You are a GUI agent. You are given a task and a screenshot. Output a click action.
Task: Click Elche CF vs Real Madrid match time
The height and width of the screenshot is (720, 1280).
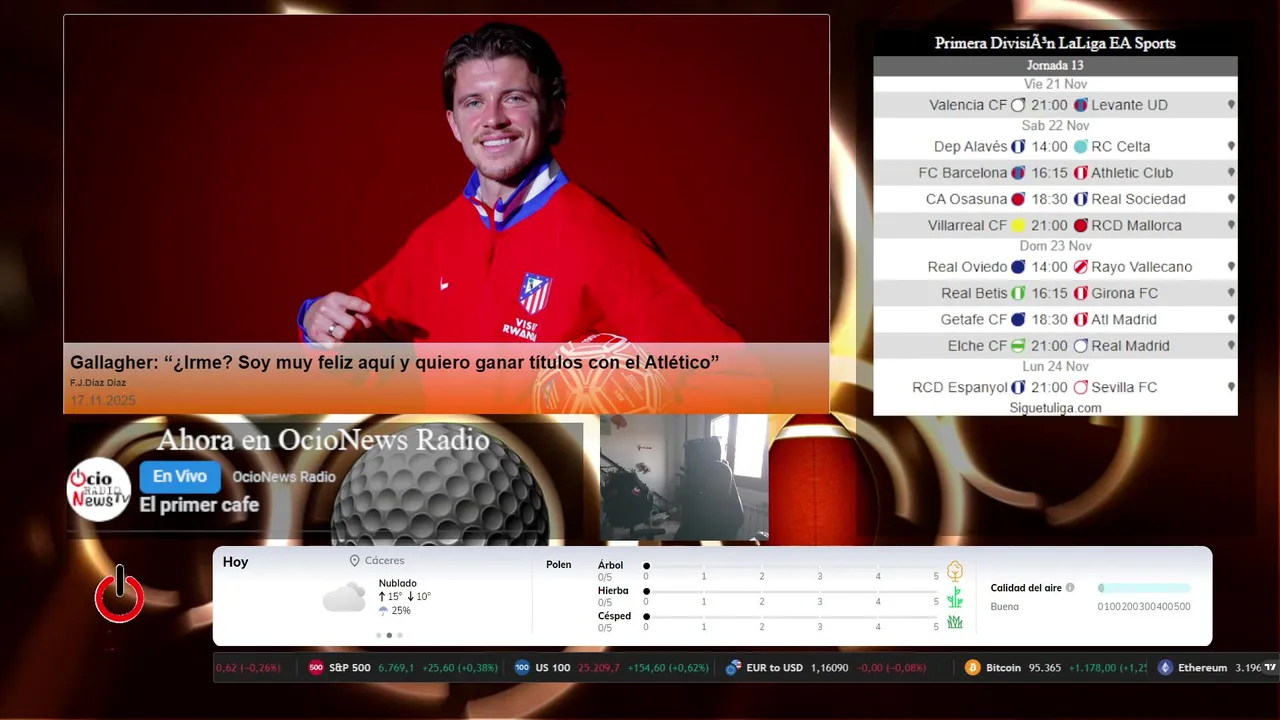pos(1049,346)
